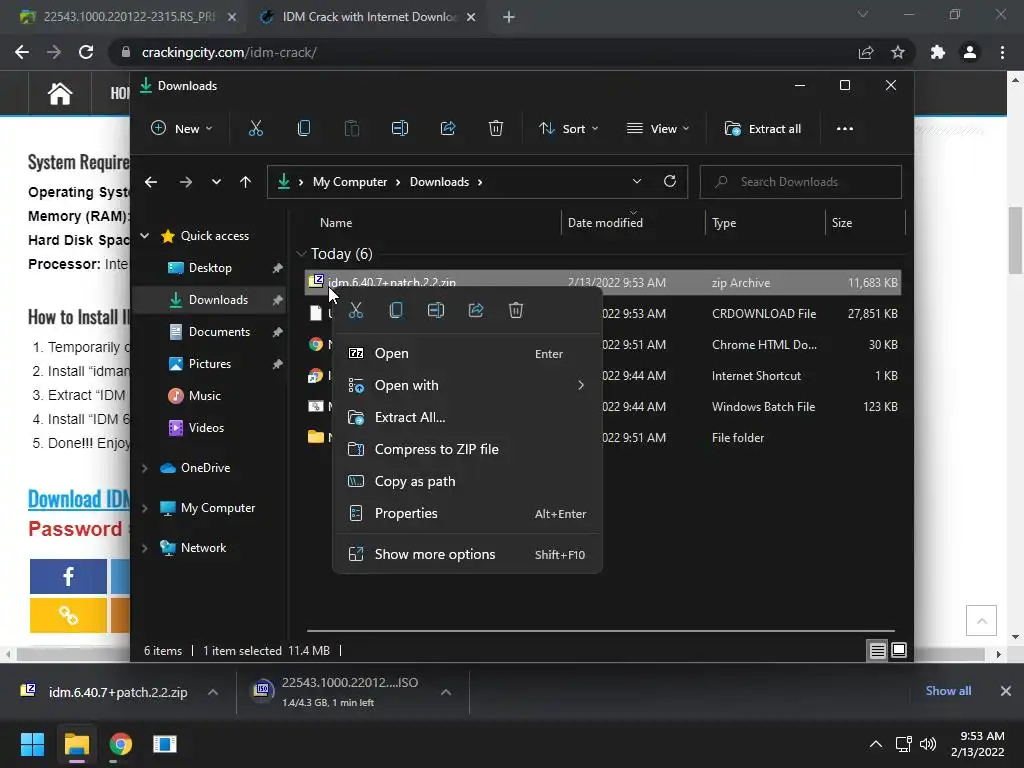Select Pictures in navigation pane
This screenshot has width=1024, height=768.
point(210,364)
